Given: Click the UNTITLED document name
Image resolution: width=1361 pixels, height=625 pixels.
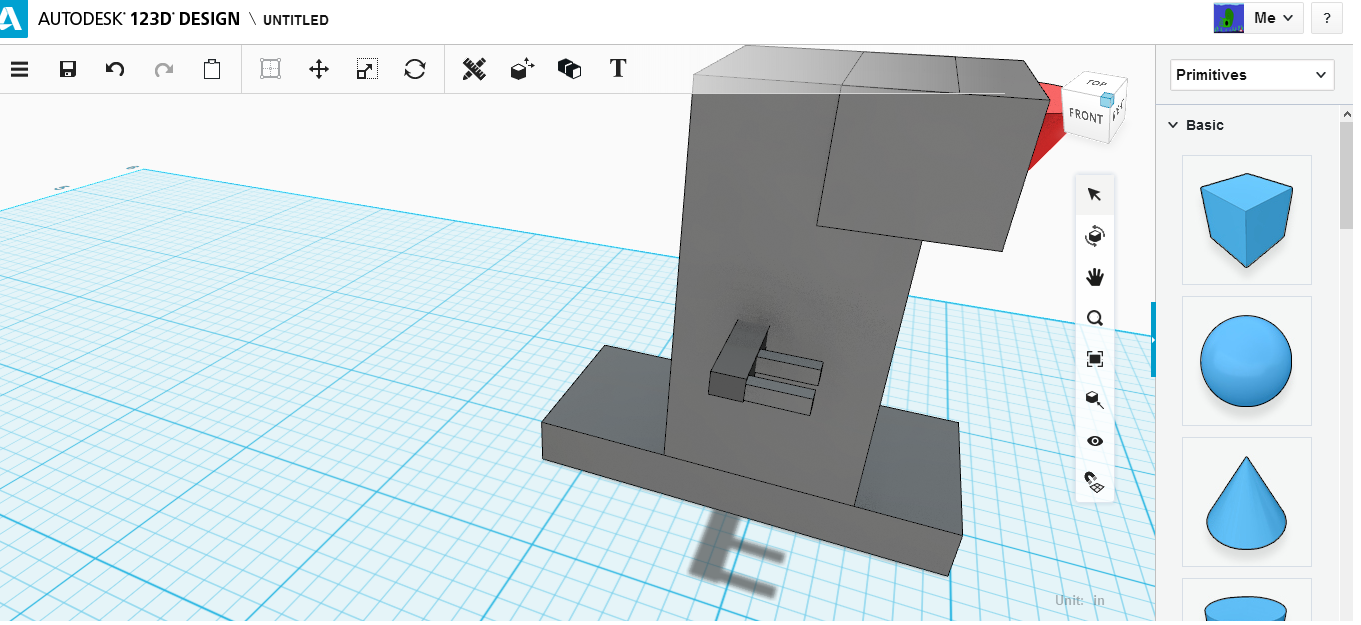Looking at the screenshot, I should point(296,20).
